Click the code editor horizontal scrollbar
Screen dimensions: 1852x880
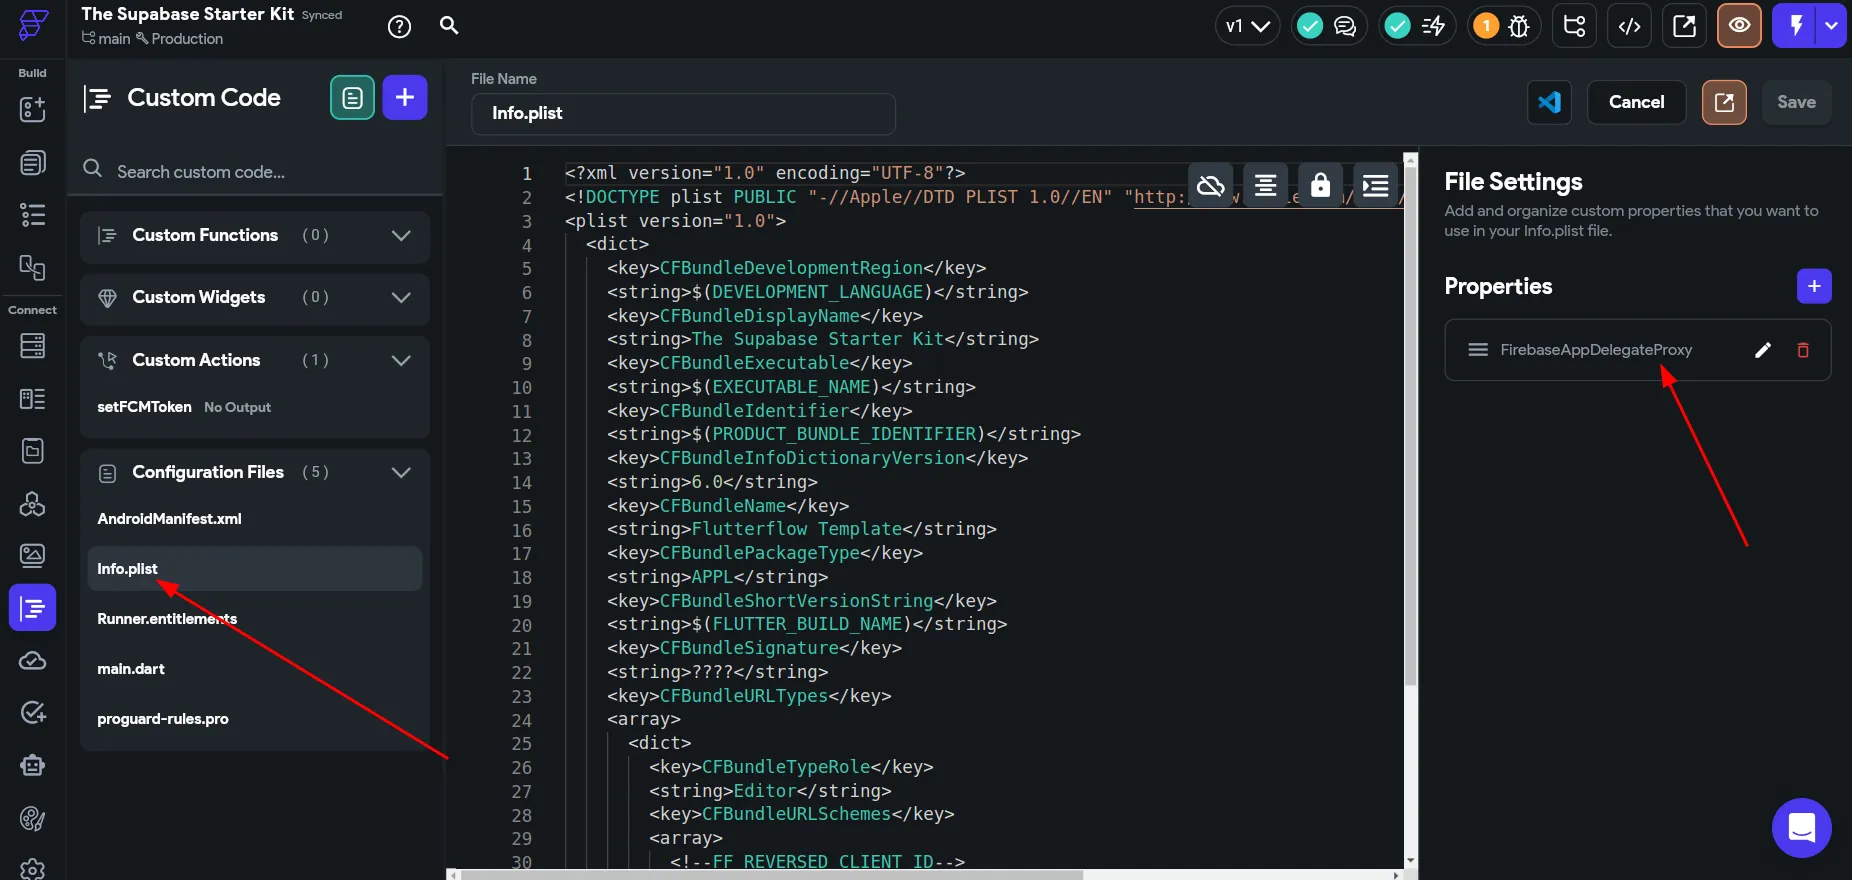pos(772,875)
